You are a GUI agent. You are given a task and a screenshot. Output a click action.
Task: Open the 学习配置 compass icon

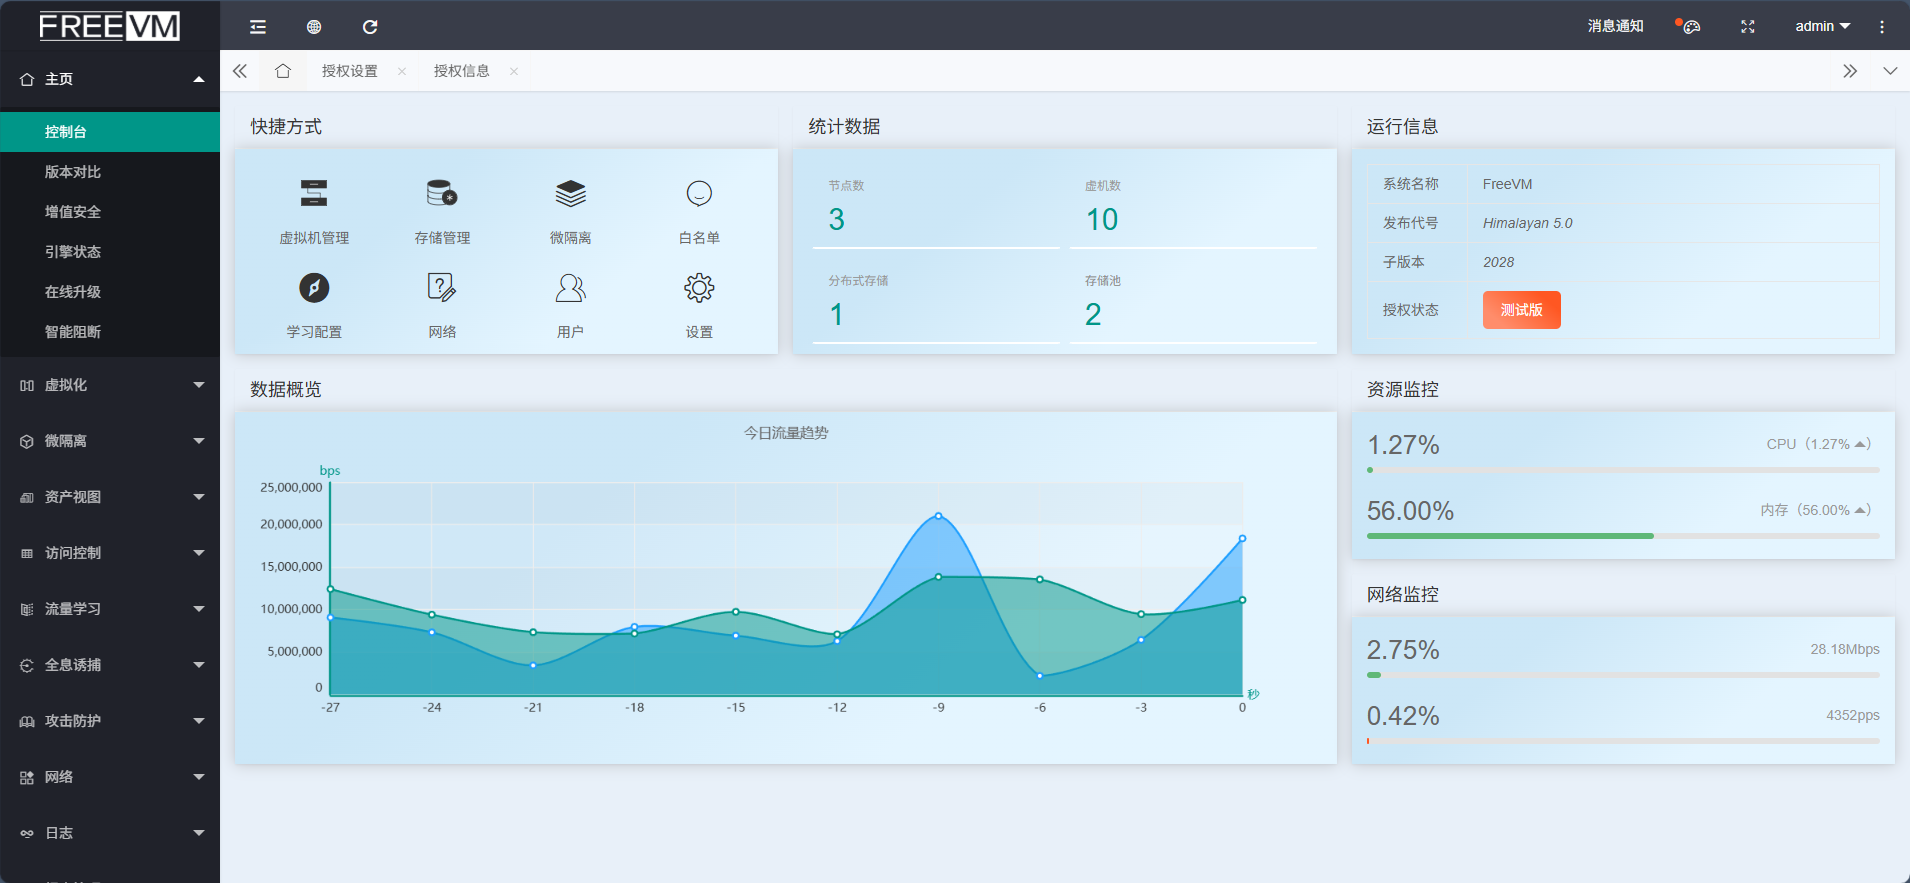pos(314,288)
